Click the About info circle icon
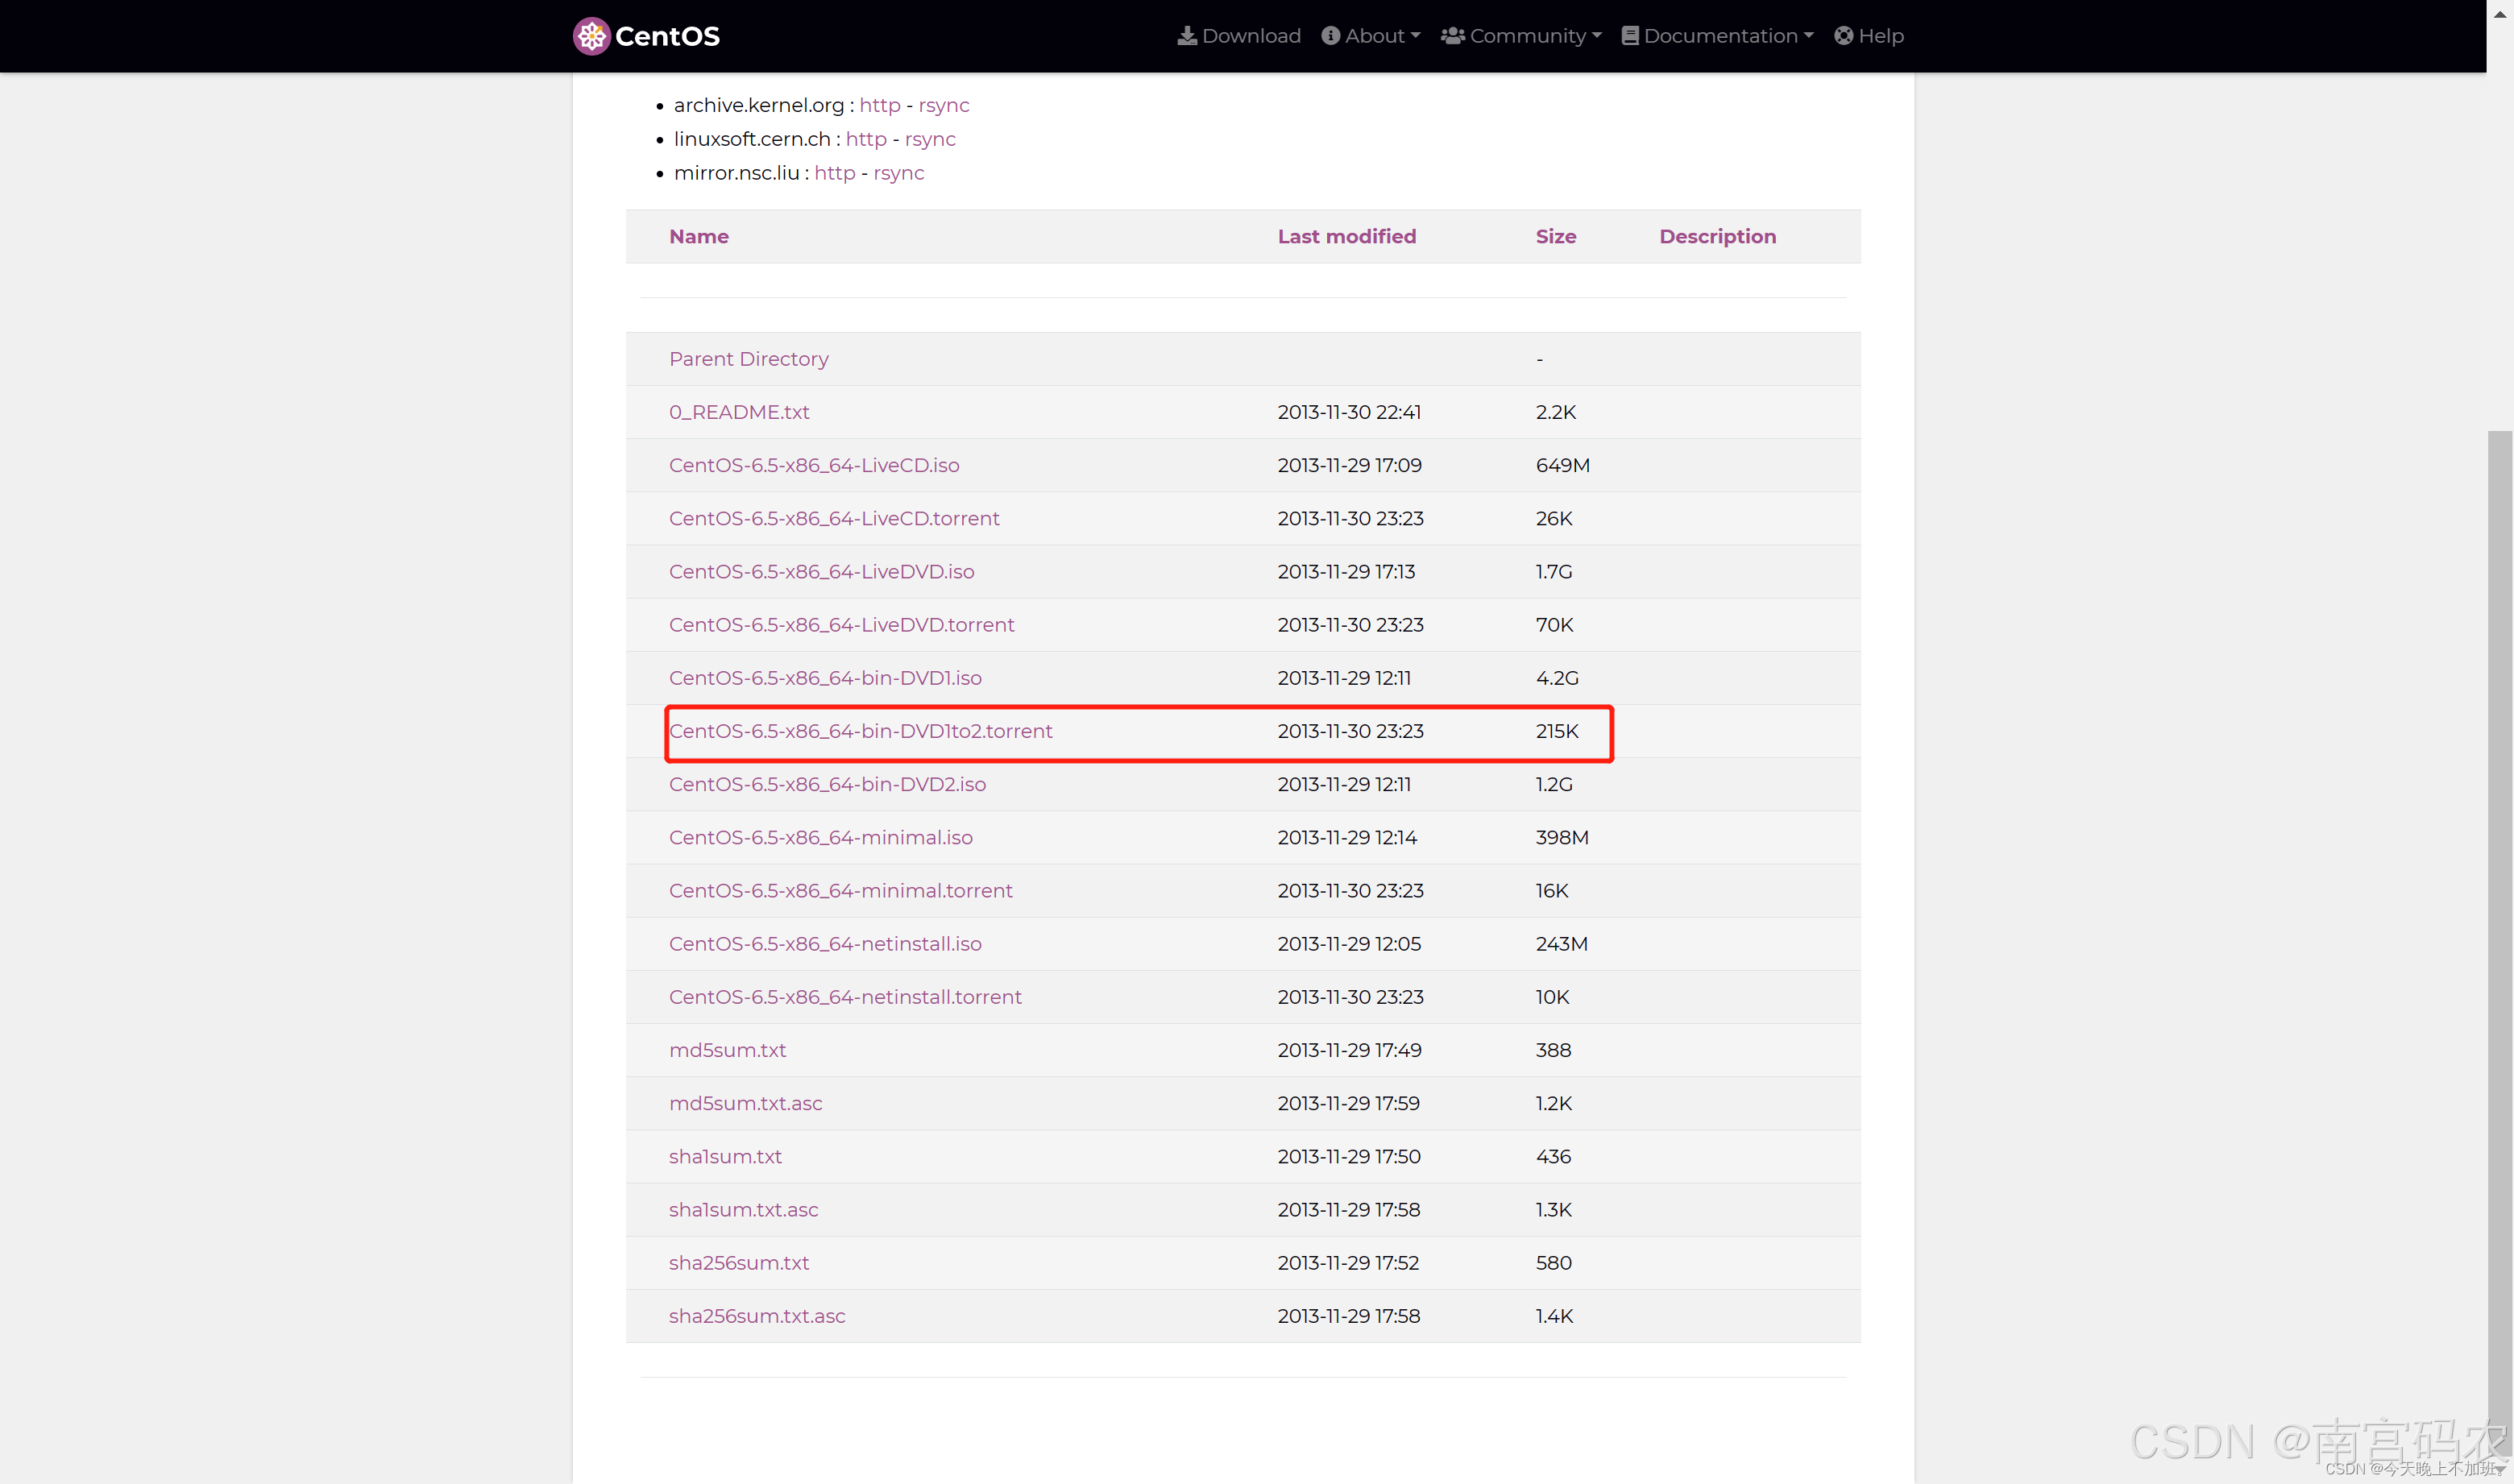2514x1484 pixels. (x=1330, y=36)
